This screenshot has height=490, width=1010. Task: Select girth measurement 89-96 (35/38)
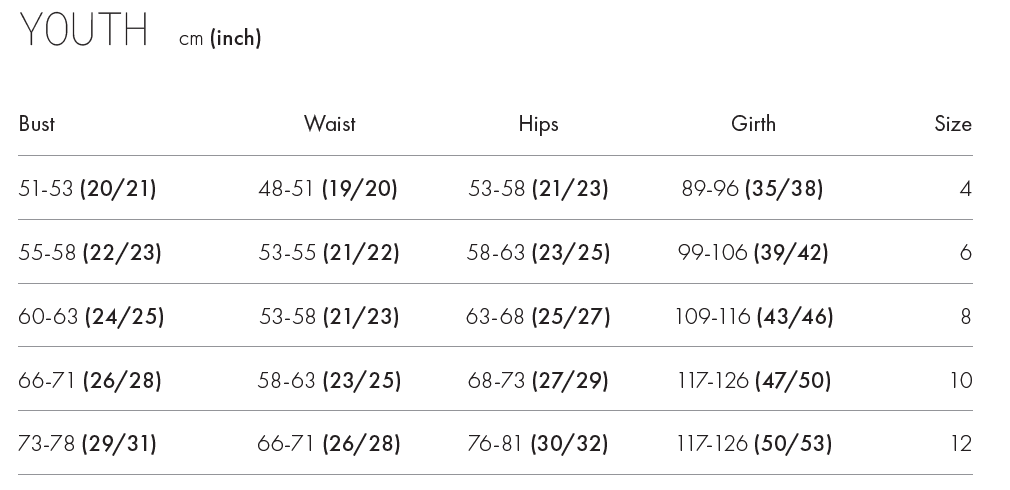(752, 188)
